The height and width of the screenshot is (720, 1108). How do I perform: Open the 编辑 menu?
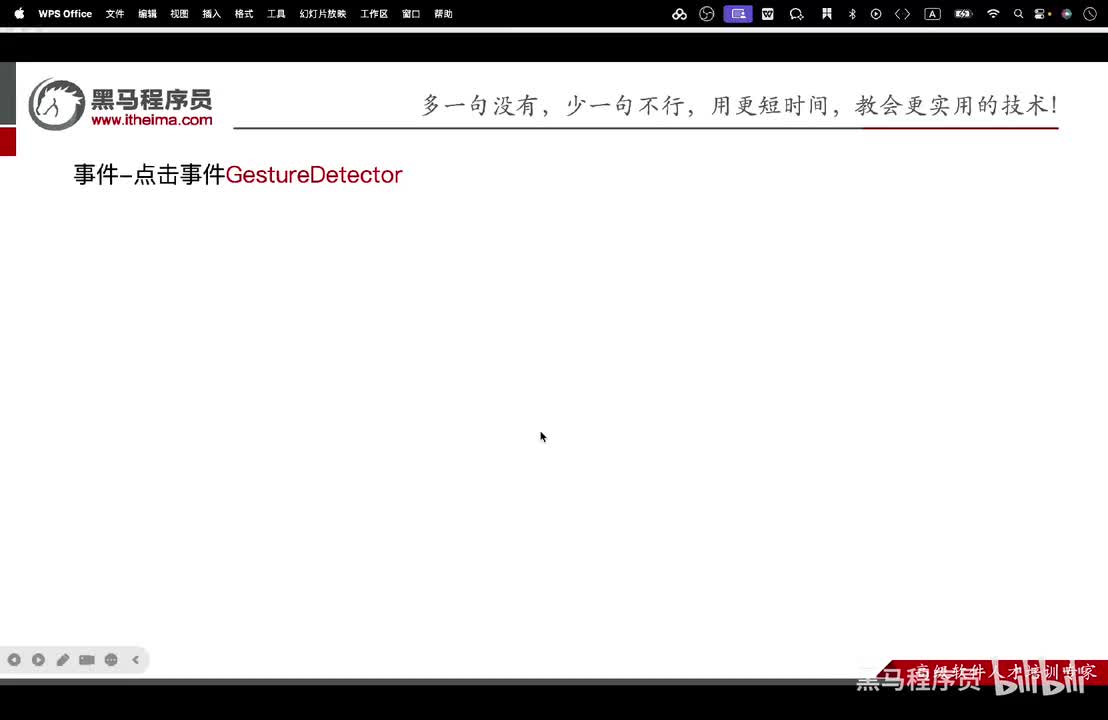click(147, 13)
